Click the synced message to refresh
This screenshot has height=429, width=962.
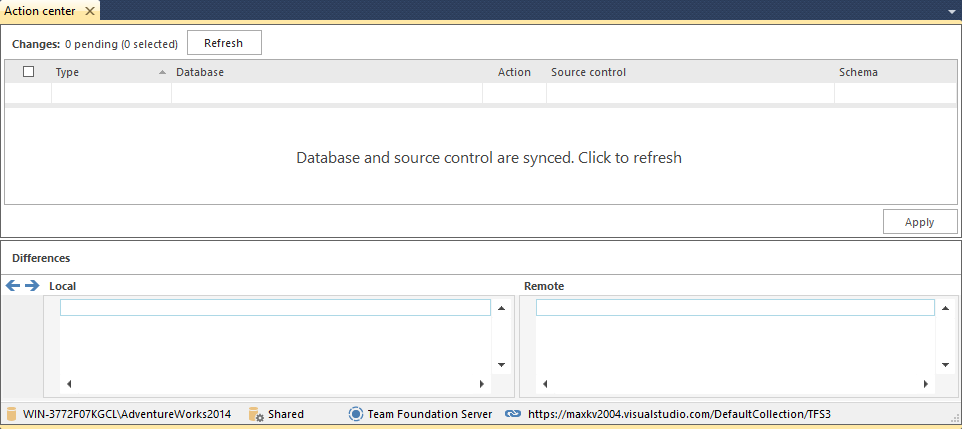click(489, 158)
